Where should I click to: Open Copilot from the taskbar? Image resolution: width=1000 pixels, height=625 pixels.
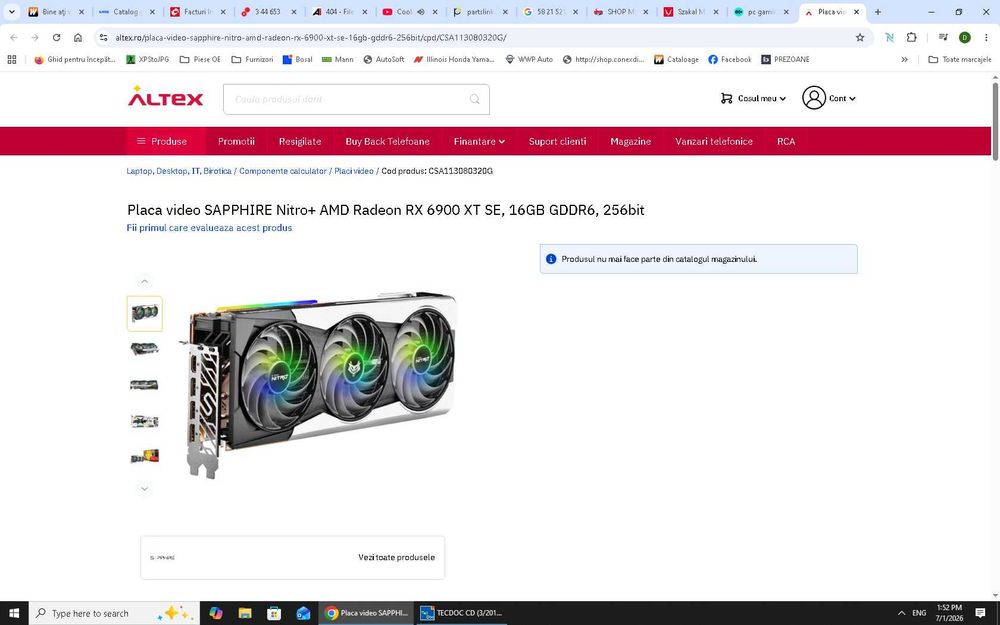point(216,613)
